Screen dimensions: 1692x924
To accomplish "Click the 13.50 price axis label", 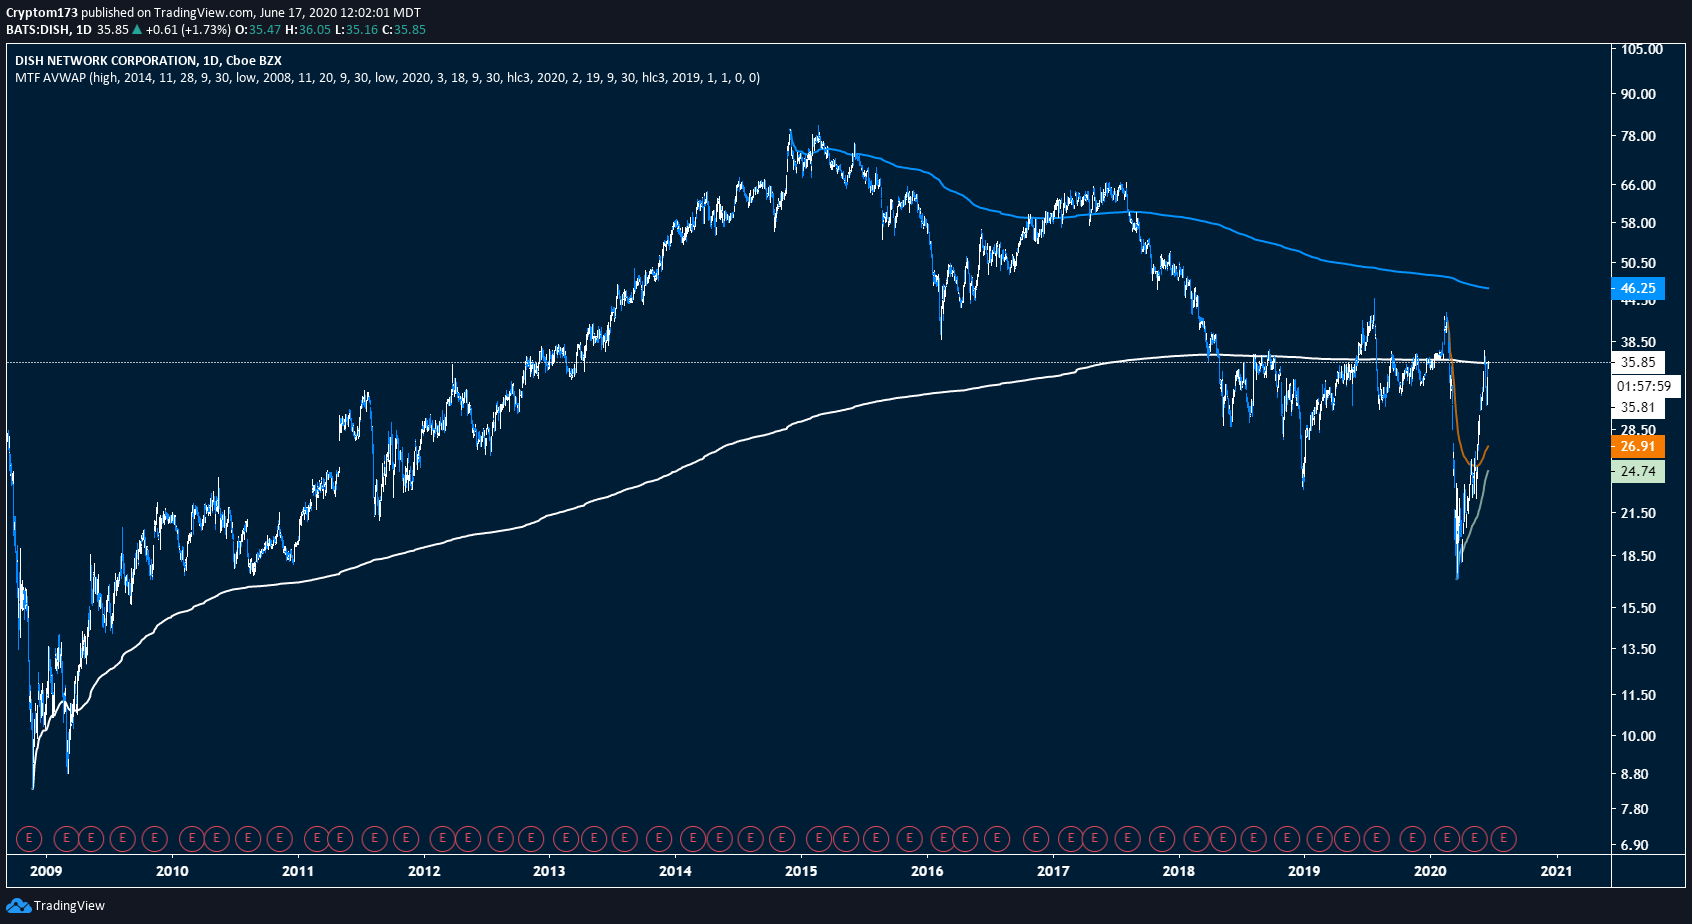I will (x=1638, y=649).
